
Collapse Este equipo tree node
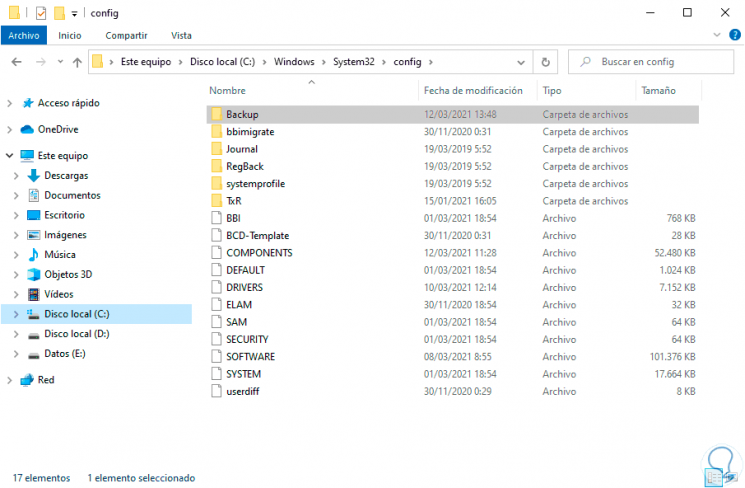[10, 155]
